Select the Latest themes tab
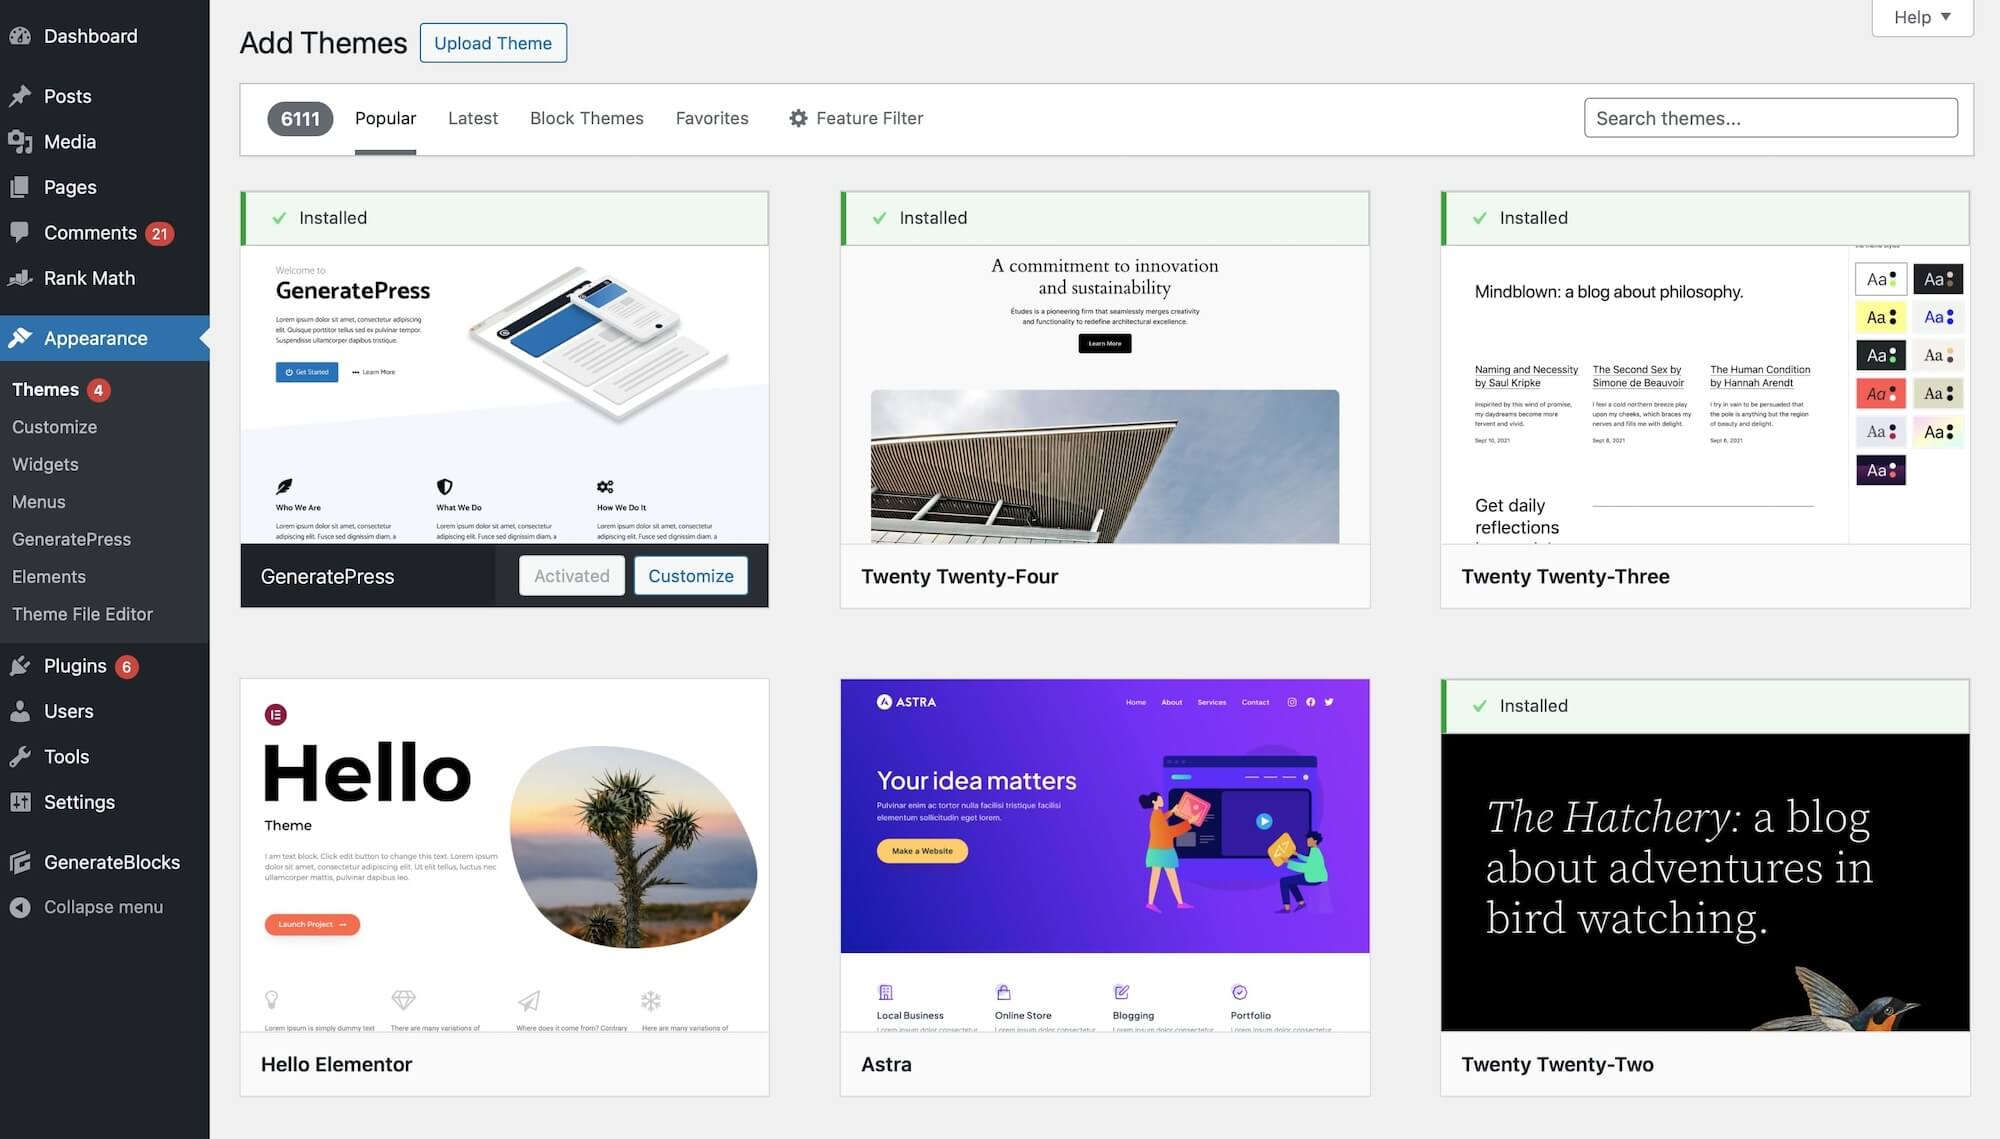This screenshot has width=2000, height=1139. click(x=473, y=118)
